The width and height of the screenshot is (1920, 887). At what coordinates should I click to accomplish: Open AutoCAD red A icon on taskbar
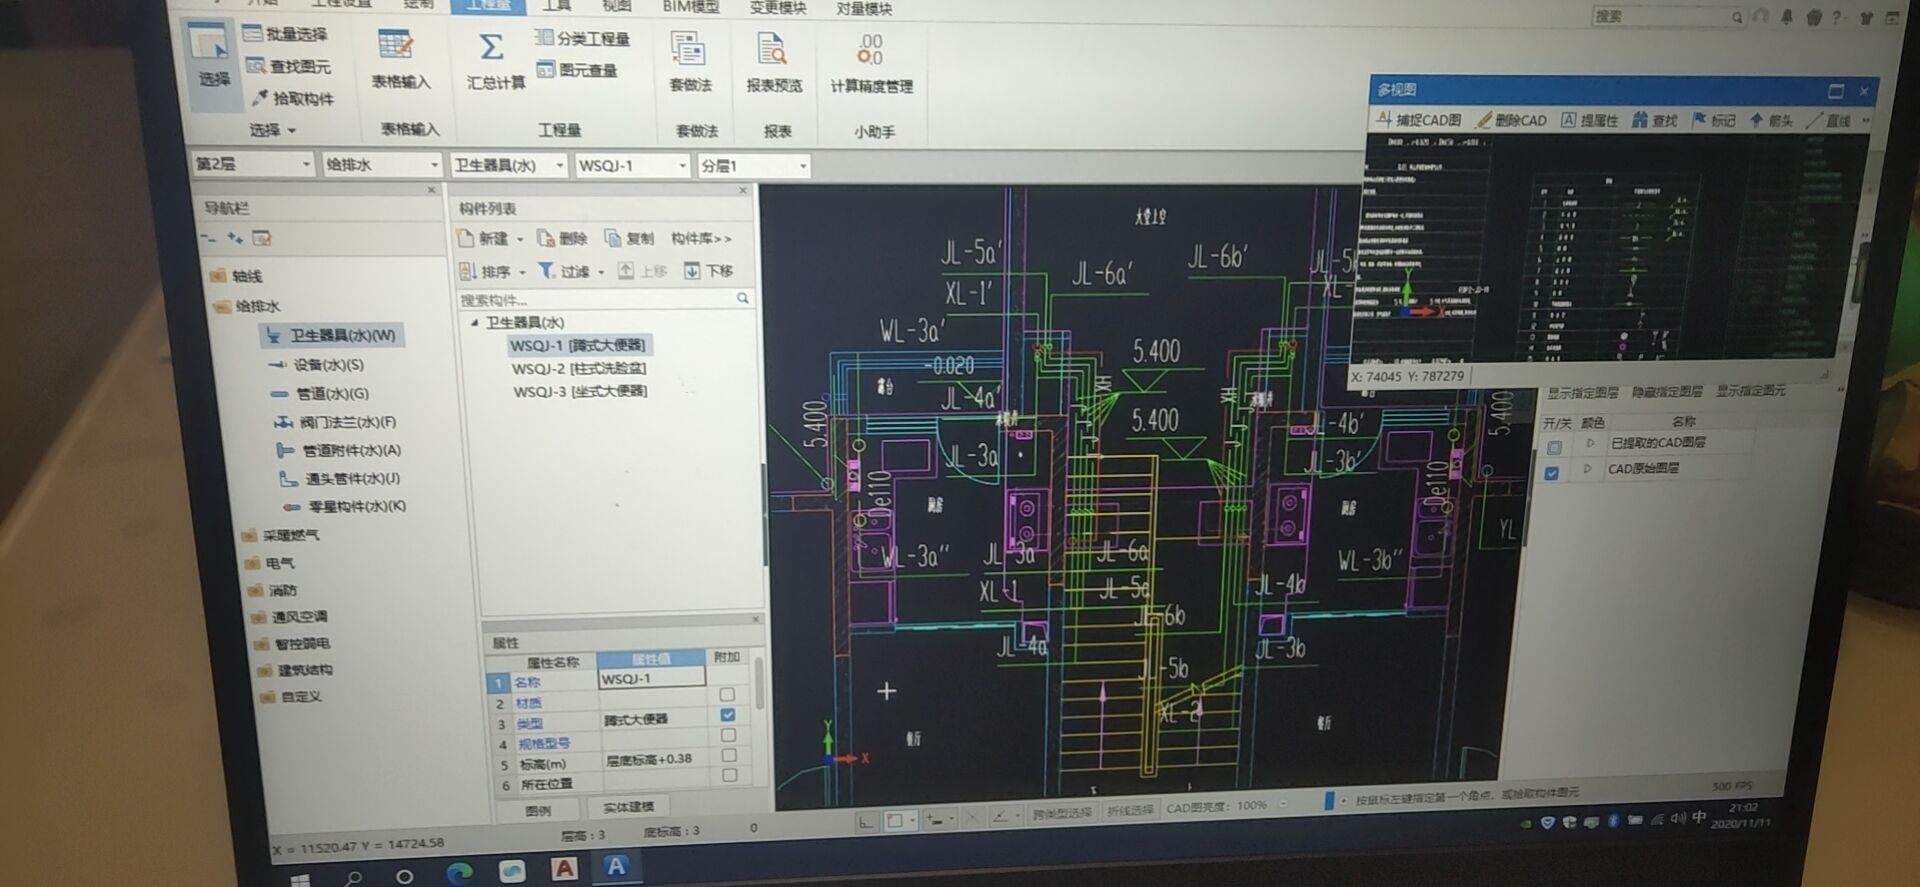(564, 868)
